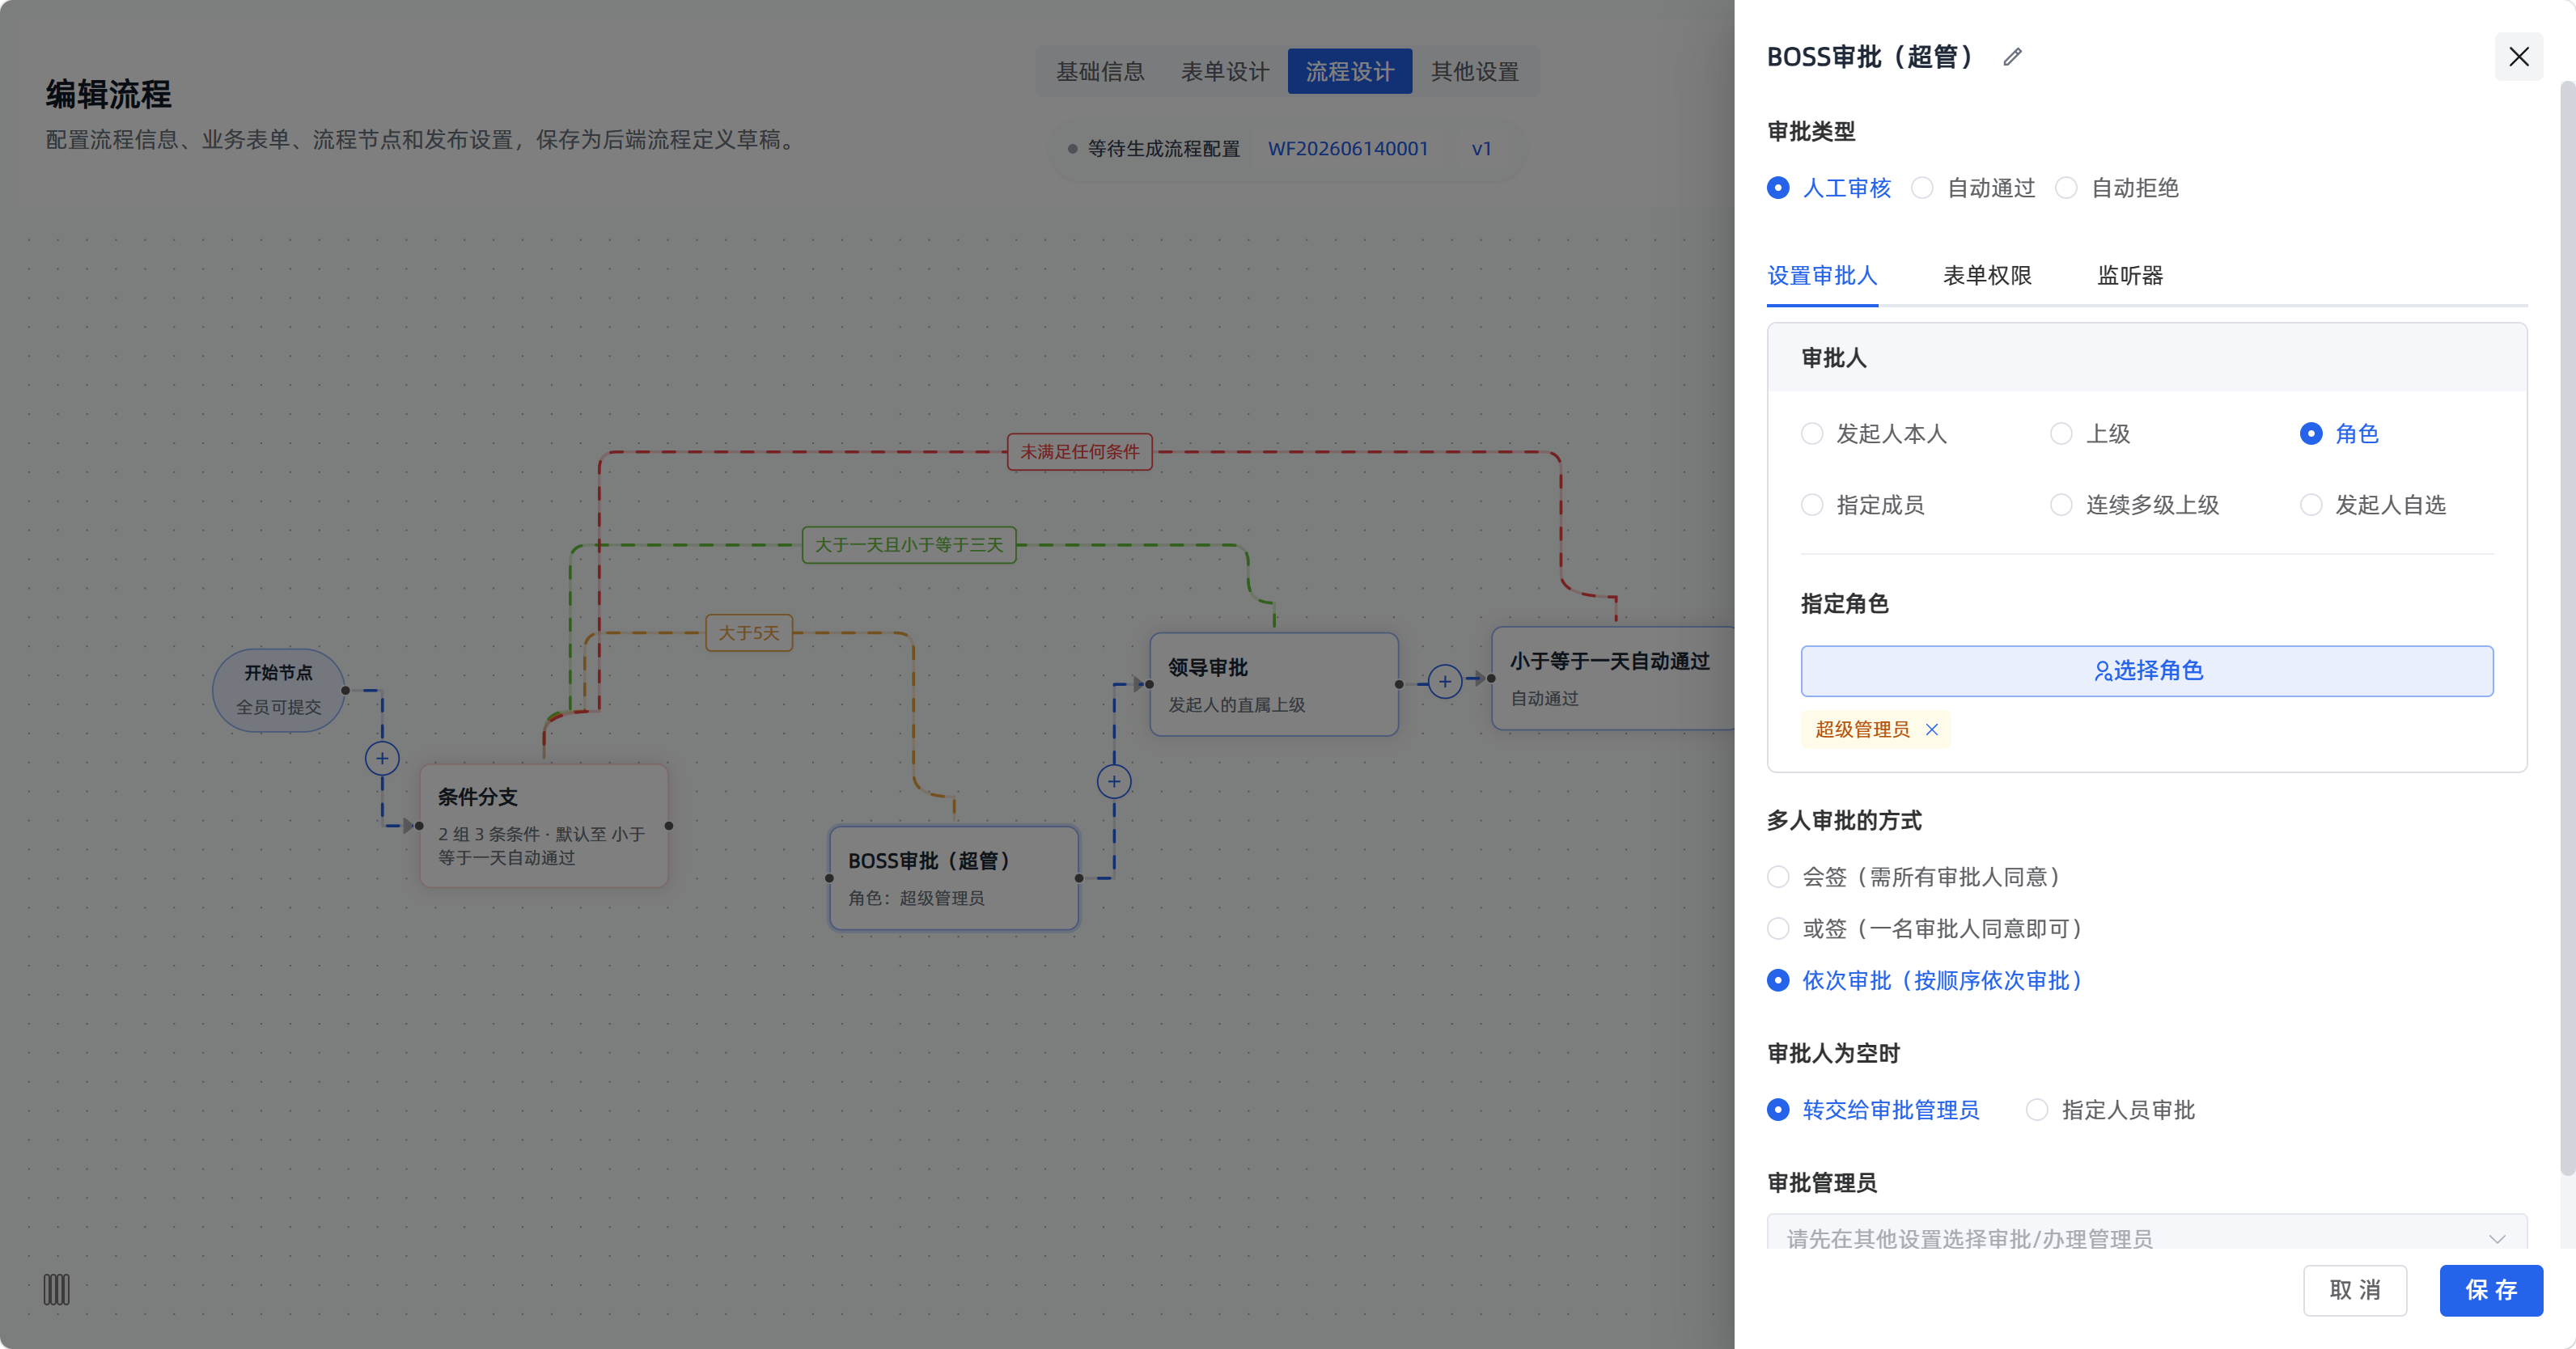Switch to 表单权限 tab

click(1987, 276)
